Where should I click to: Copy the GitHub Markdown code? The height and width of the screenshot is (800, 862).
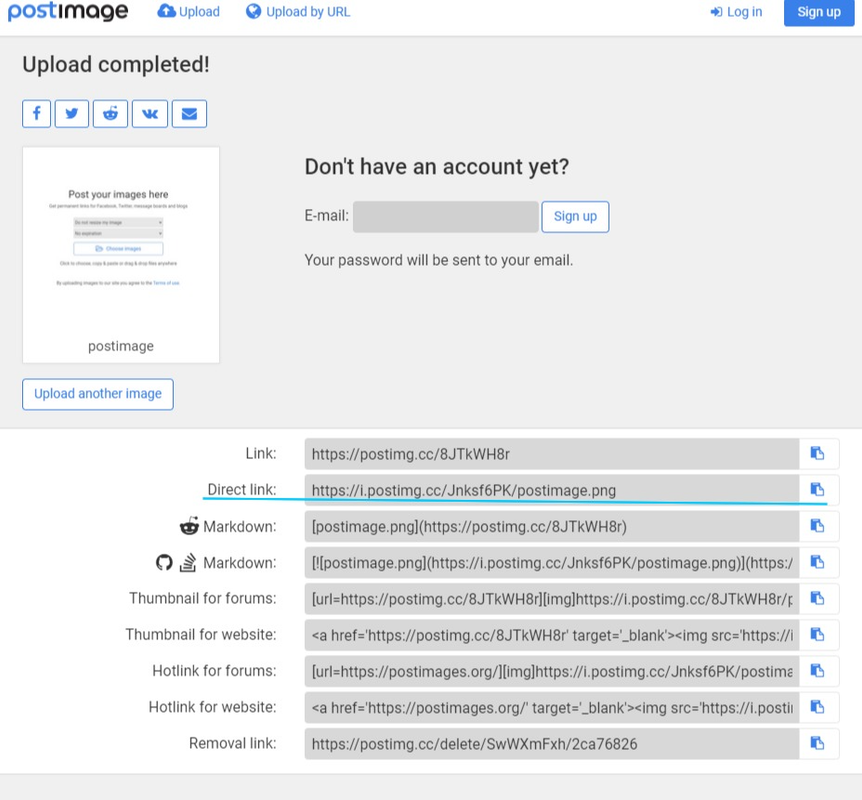coord(817,562)
